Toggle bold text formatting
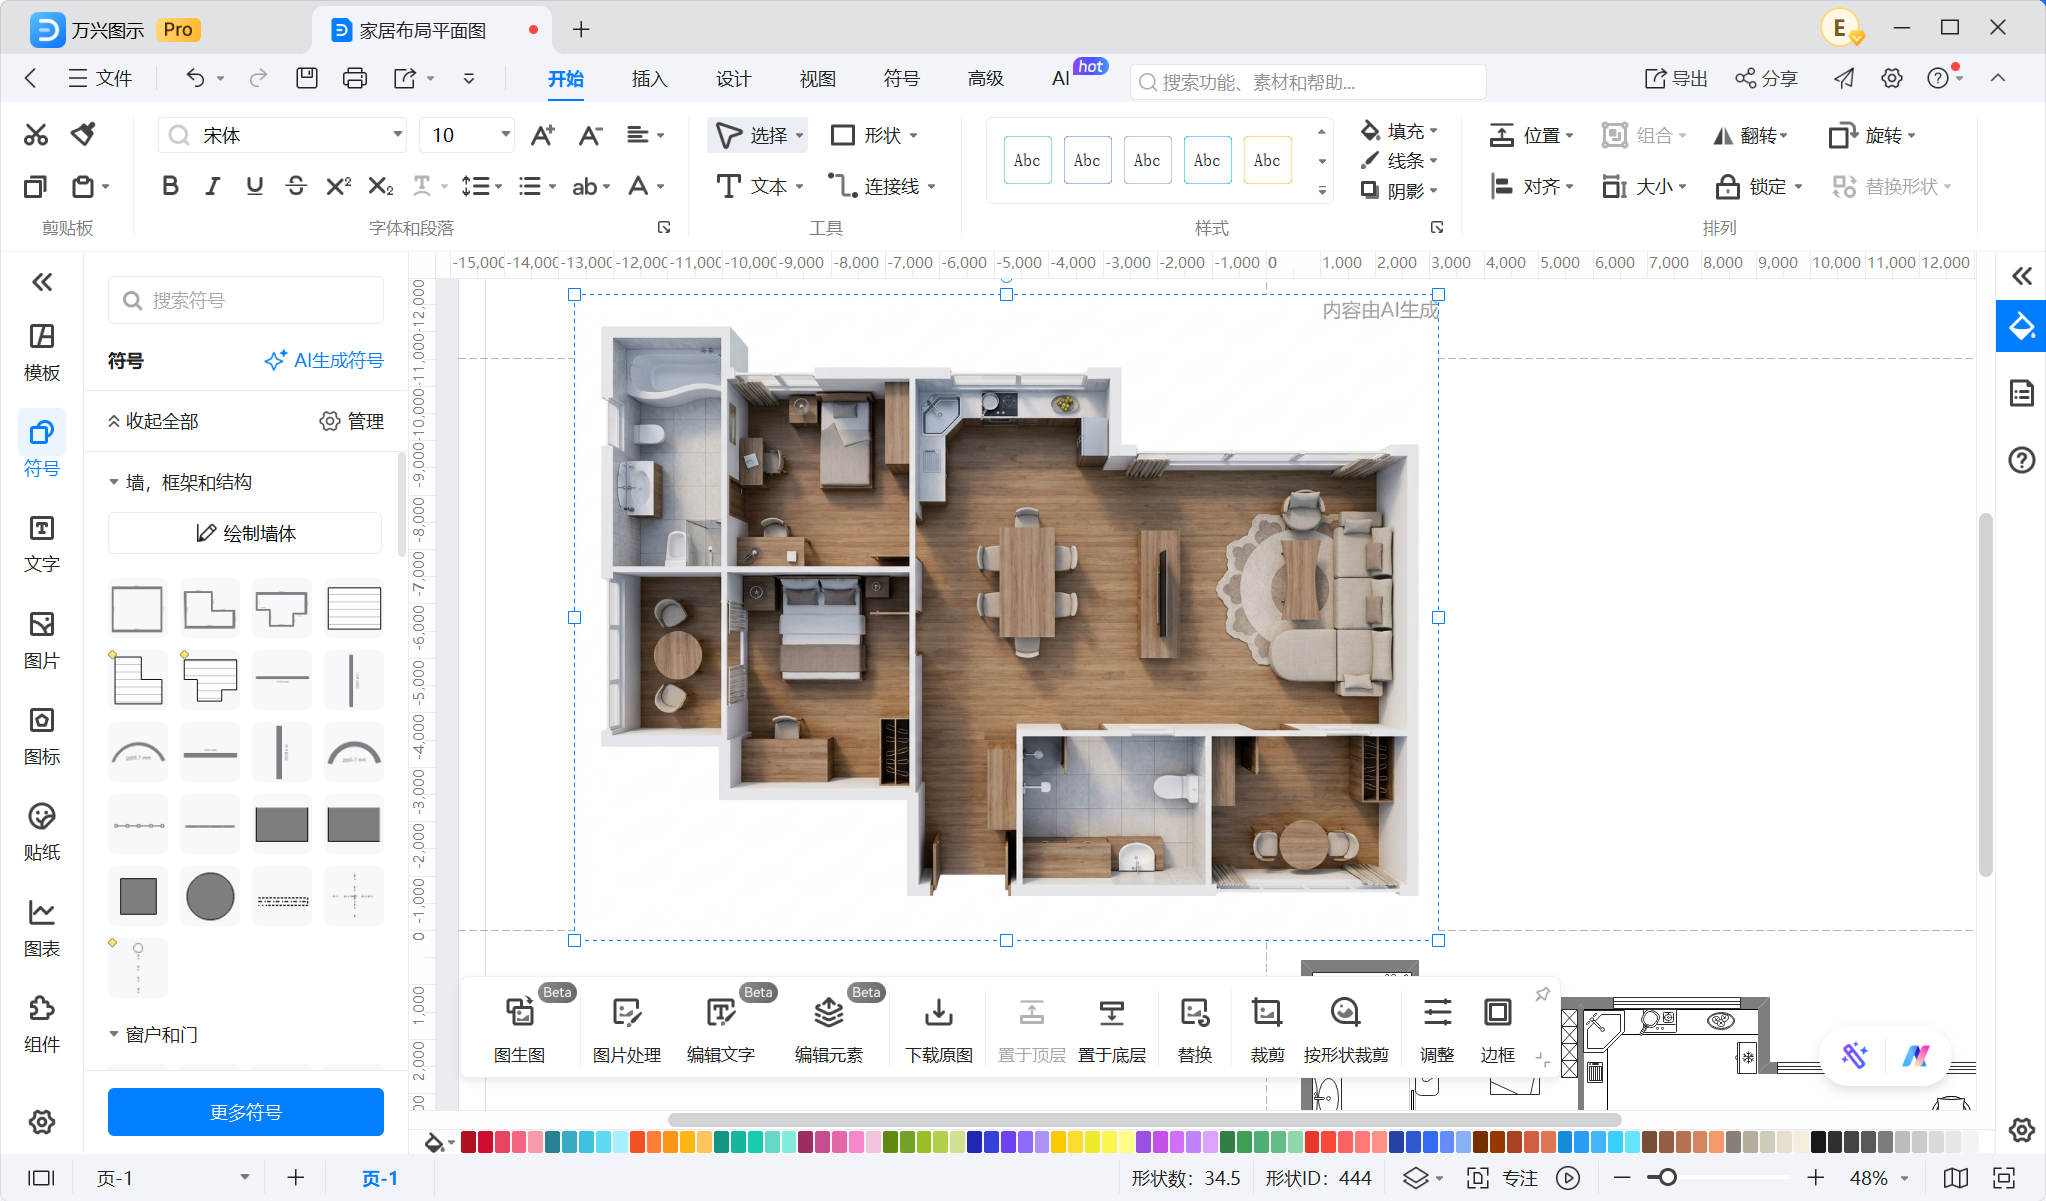2046x1201 pixels. click(170, 186)
